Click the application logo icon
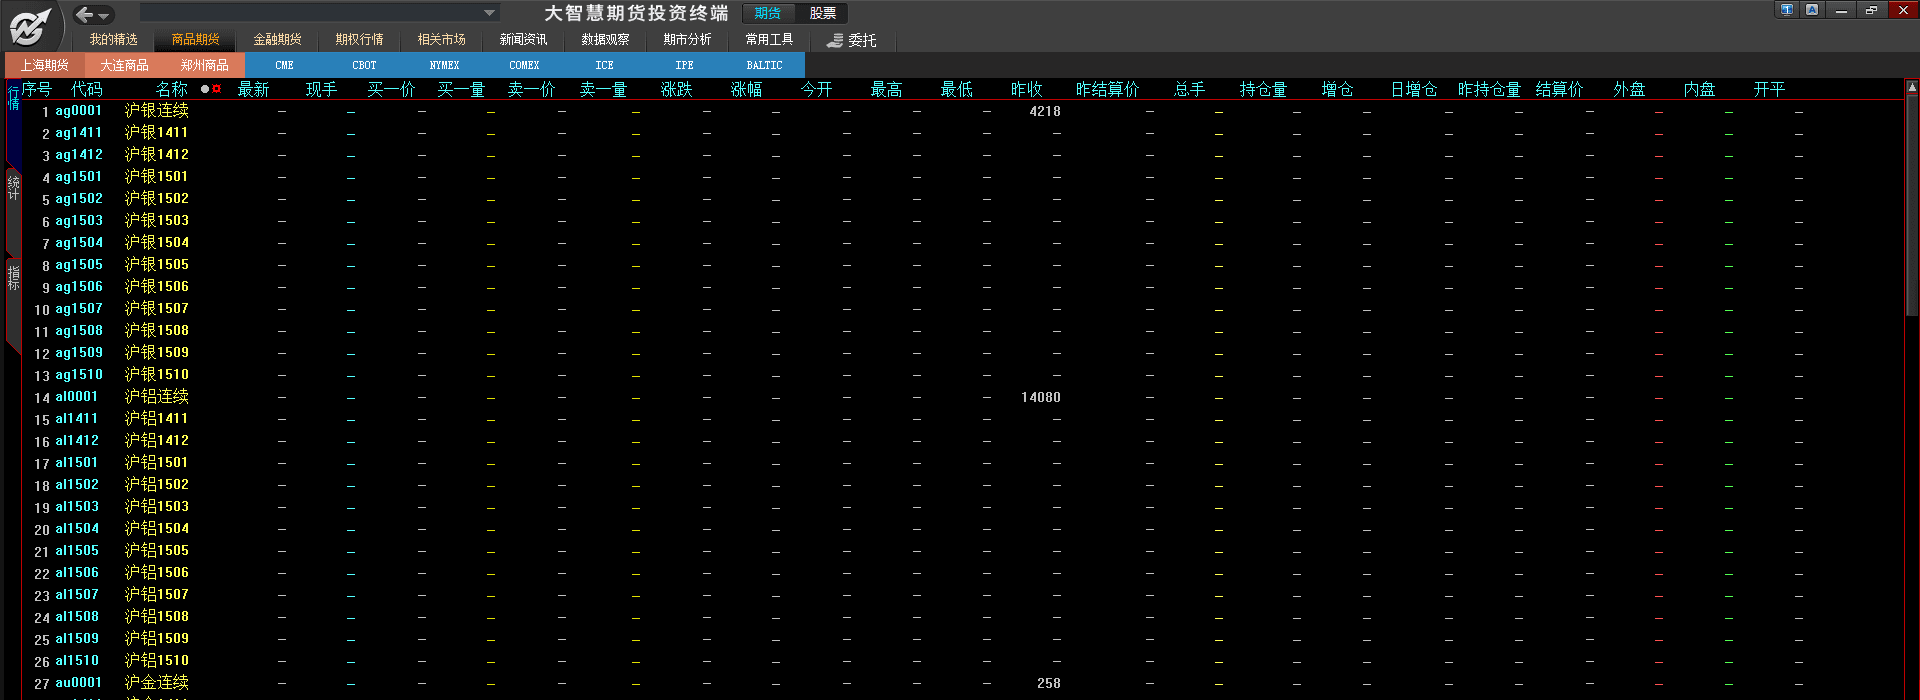1920x700 pixels. click(x=30, y=26)
